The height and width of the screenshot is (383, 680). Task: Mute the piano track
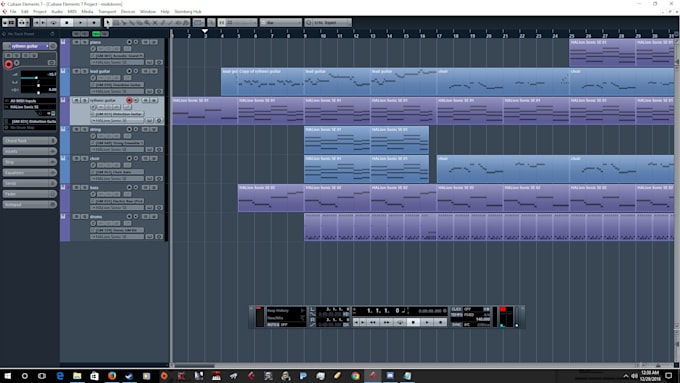76,42
